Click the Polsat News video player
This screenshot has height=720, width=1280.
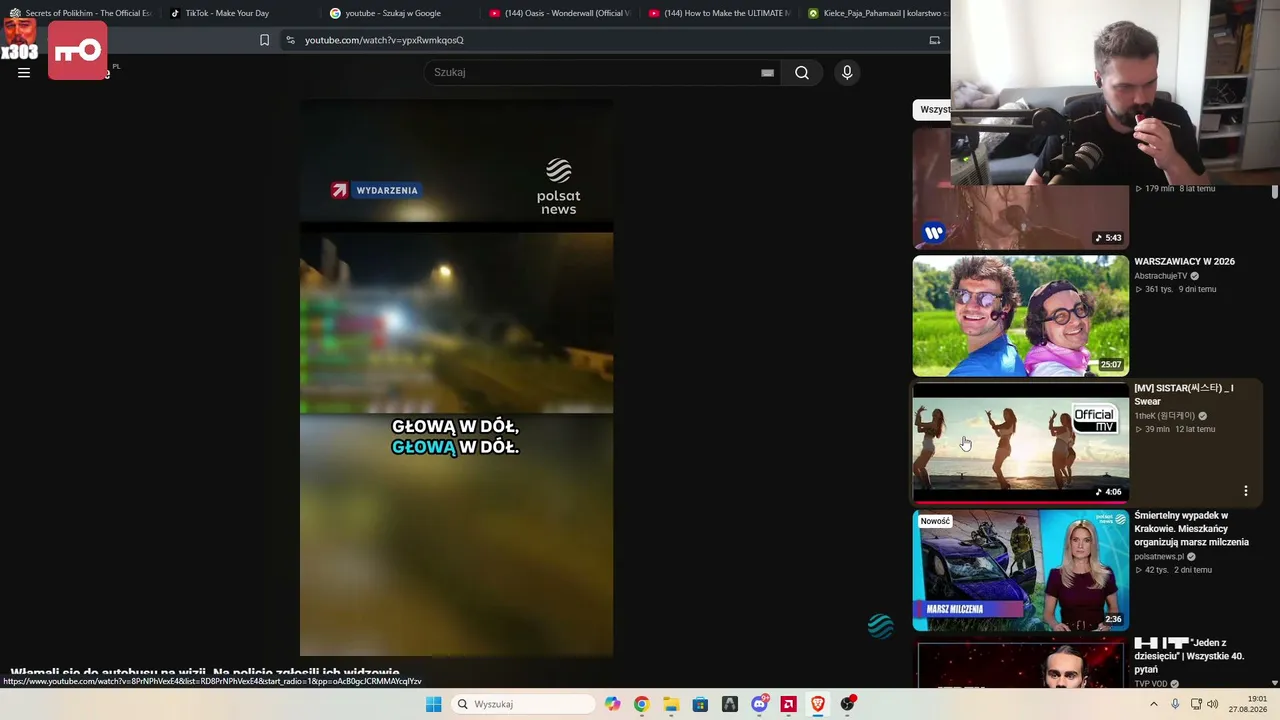point(457,378)
